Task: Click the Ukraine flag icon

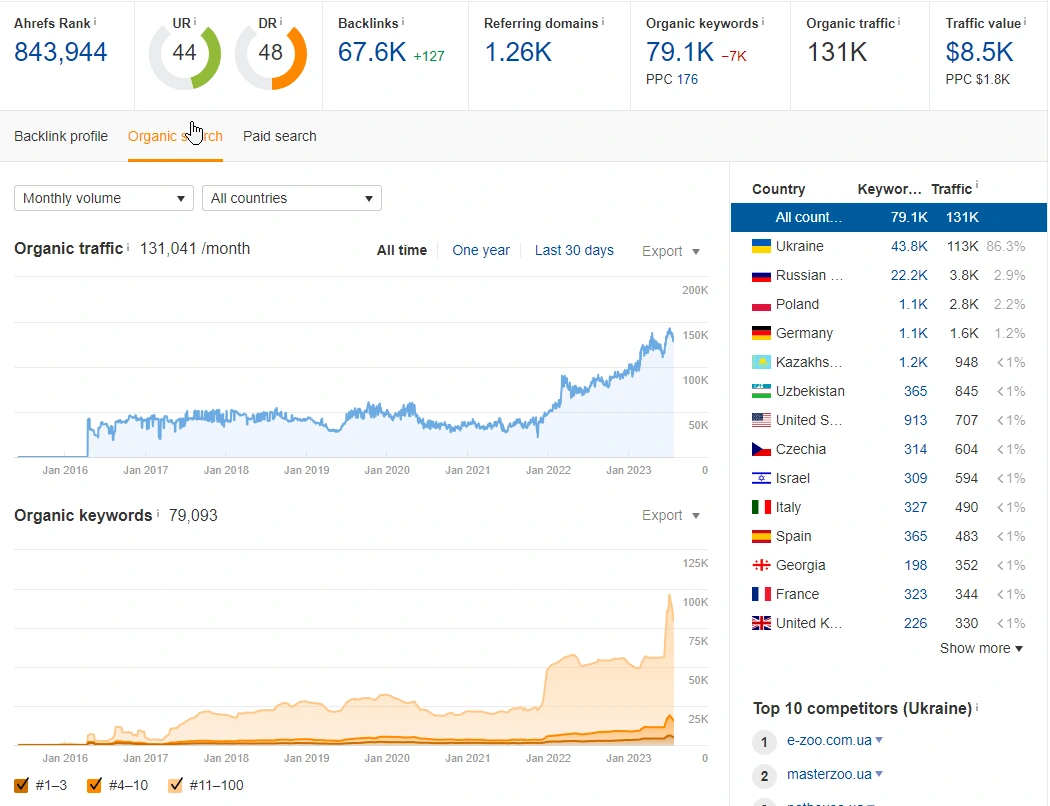Action: pos(761,246)
